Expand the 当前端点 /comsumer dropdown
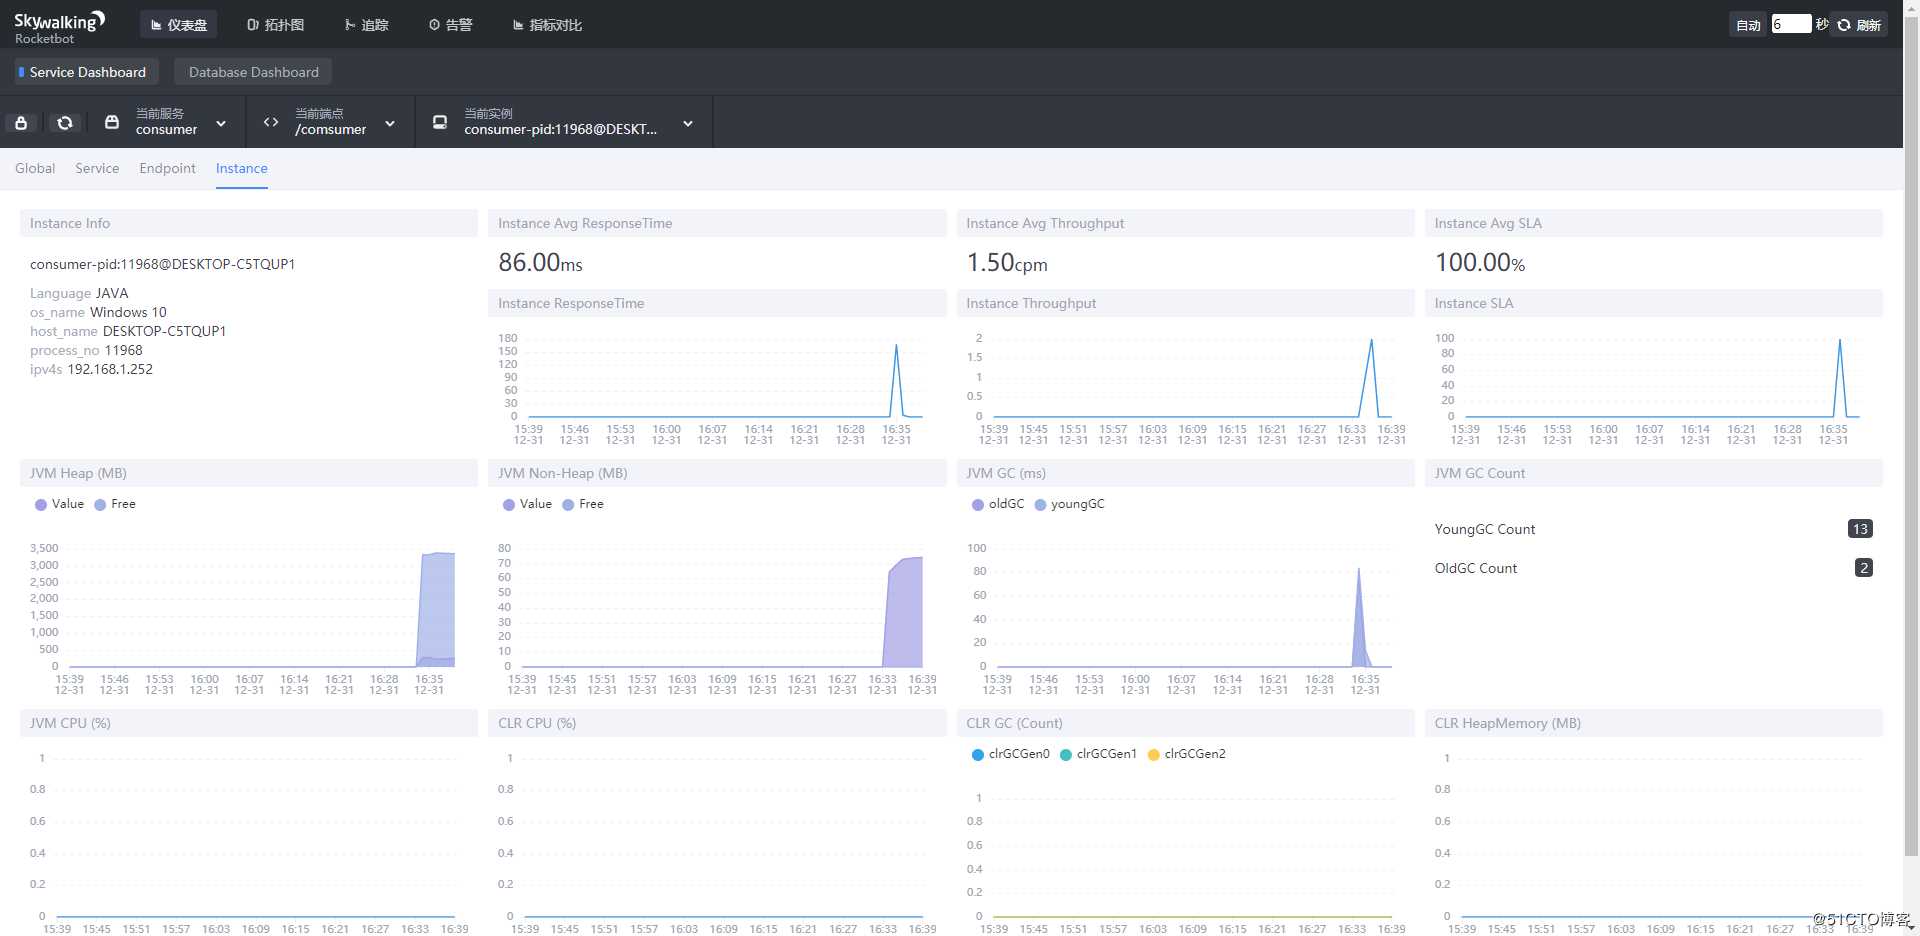The height and width of the screenshot is (936, 1920). 390,123
